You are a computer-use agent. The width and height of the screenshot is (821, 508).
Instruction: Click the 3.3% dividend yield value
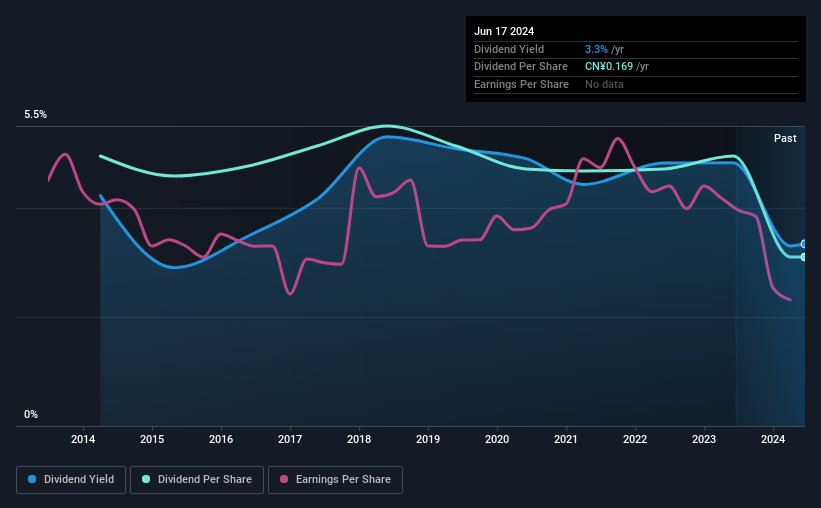pos(596,49)
